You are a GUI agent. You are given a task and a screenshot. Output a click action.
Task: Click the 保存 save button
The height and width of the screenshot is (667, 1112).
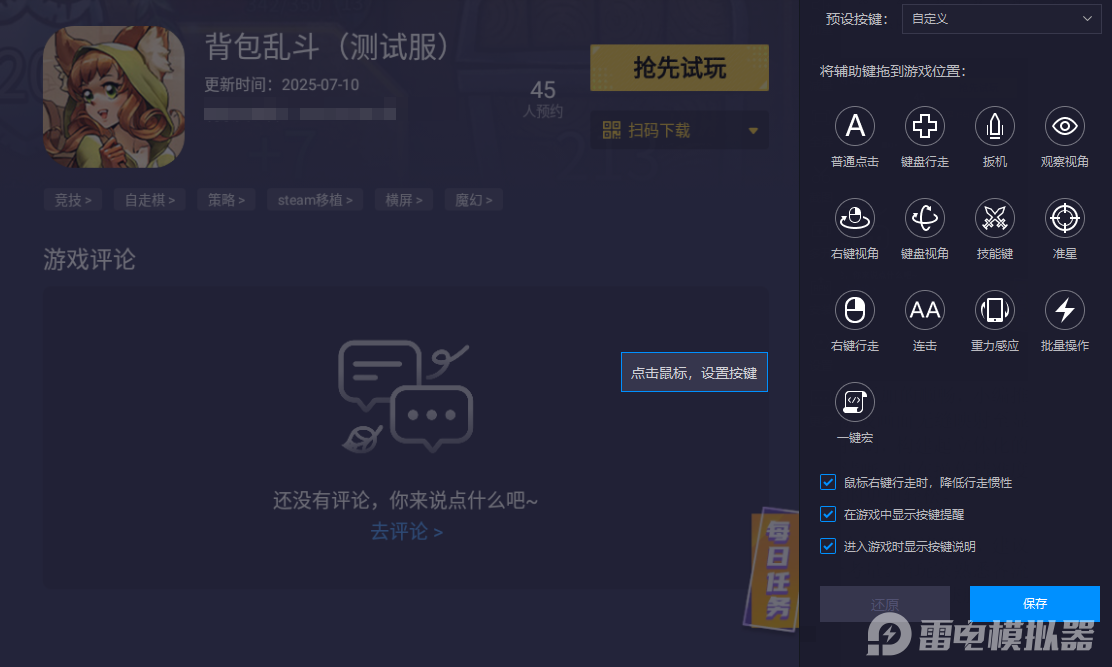coord(1034,604)
